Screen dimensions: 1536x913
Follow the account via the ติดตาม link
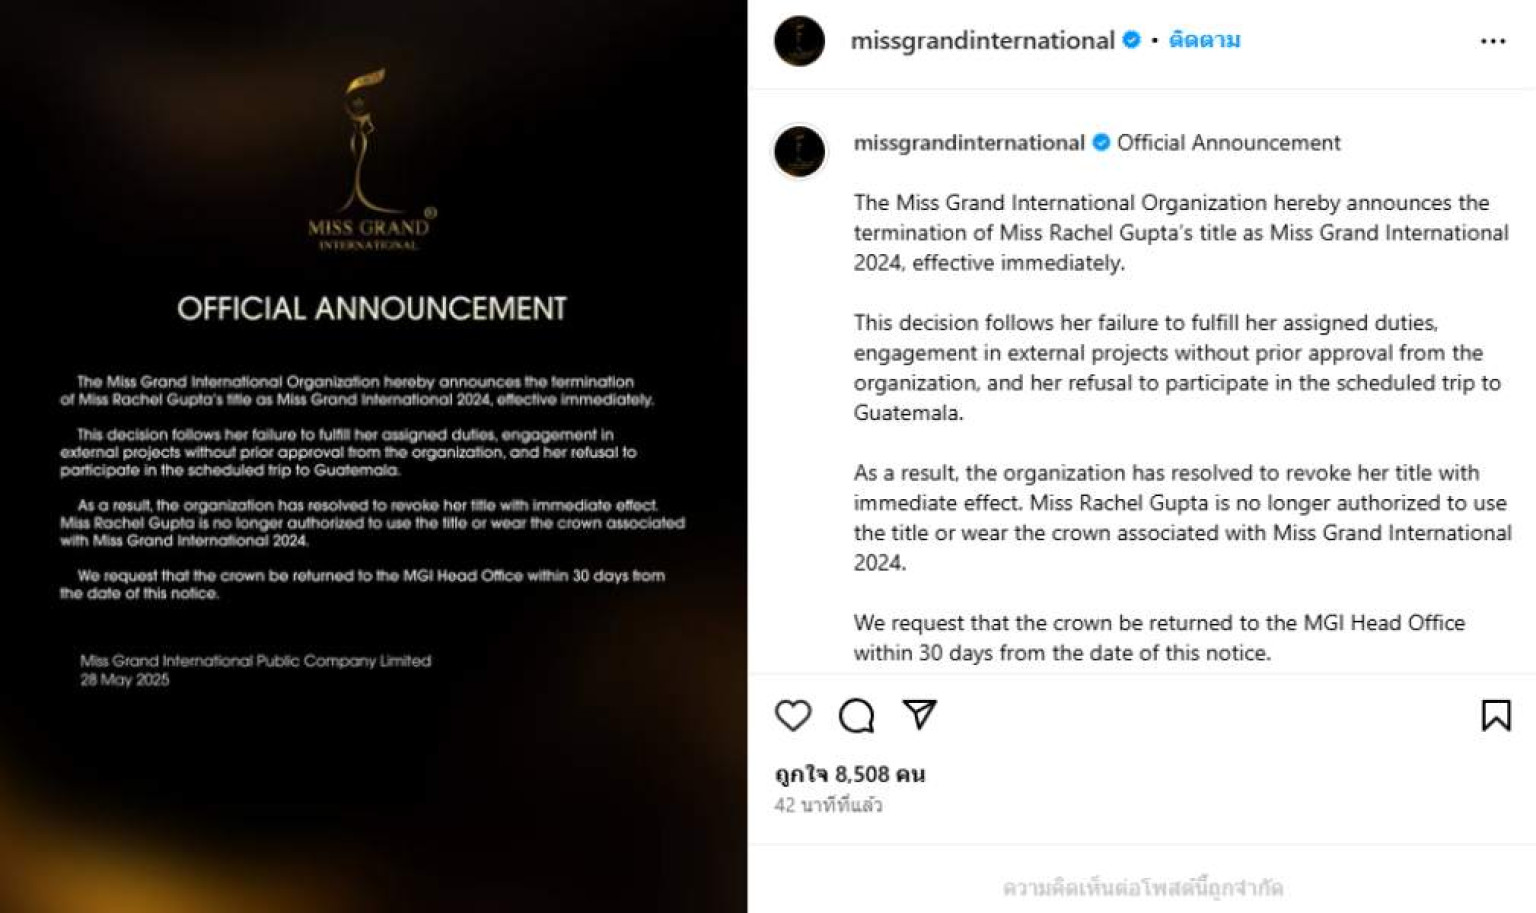[x=1204, y=40]
